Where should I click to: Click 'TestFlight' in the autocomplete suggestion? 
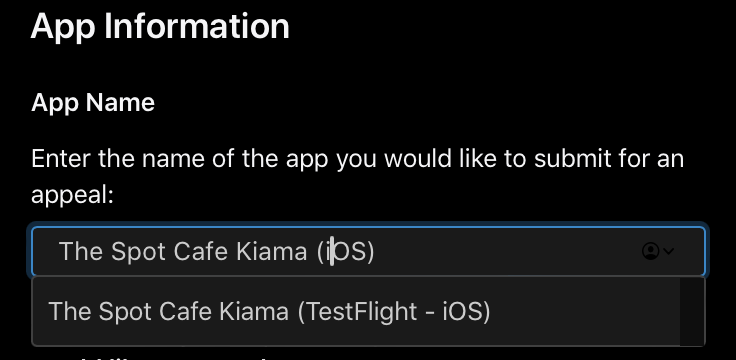(361, 312)
